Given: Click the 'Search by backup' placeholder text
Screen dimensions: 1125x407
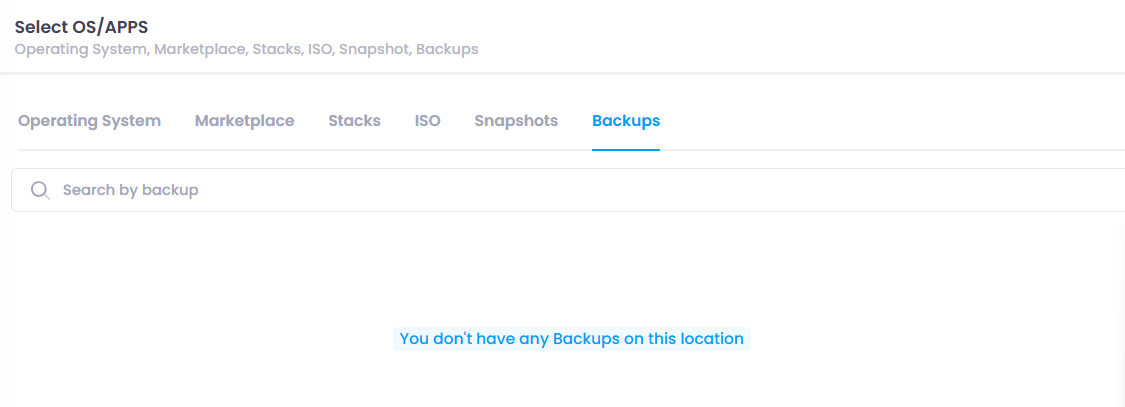Looking at the screenshot, I should click(131, 190).
